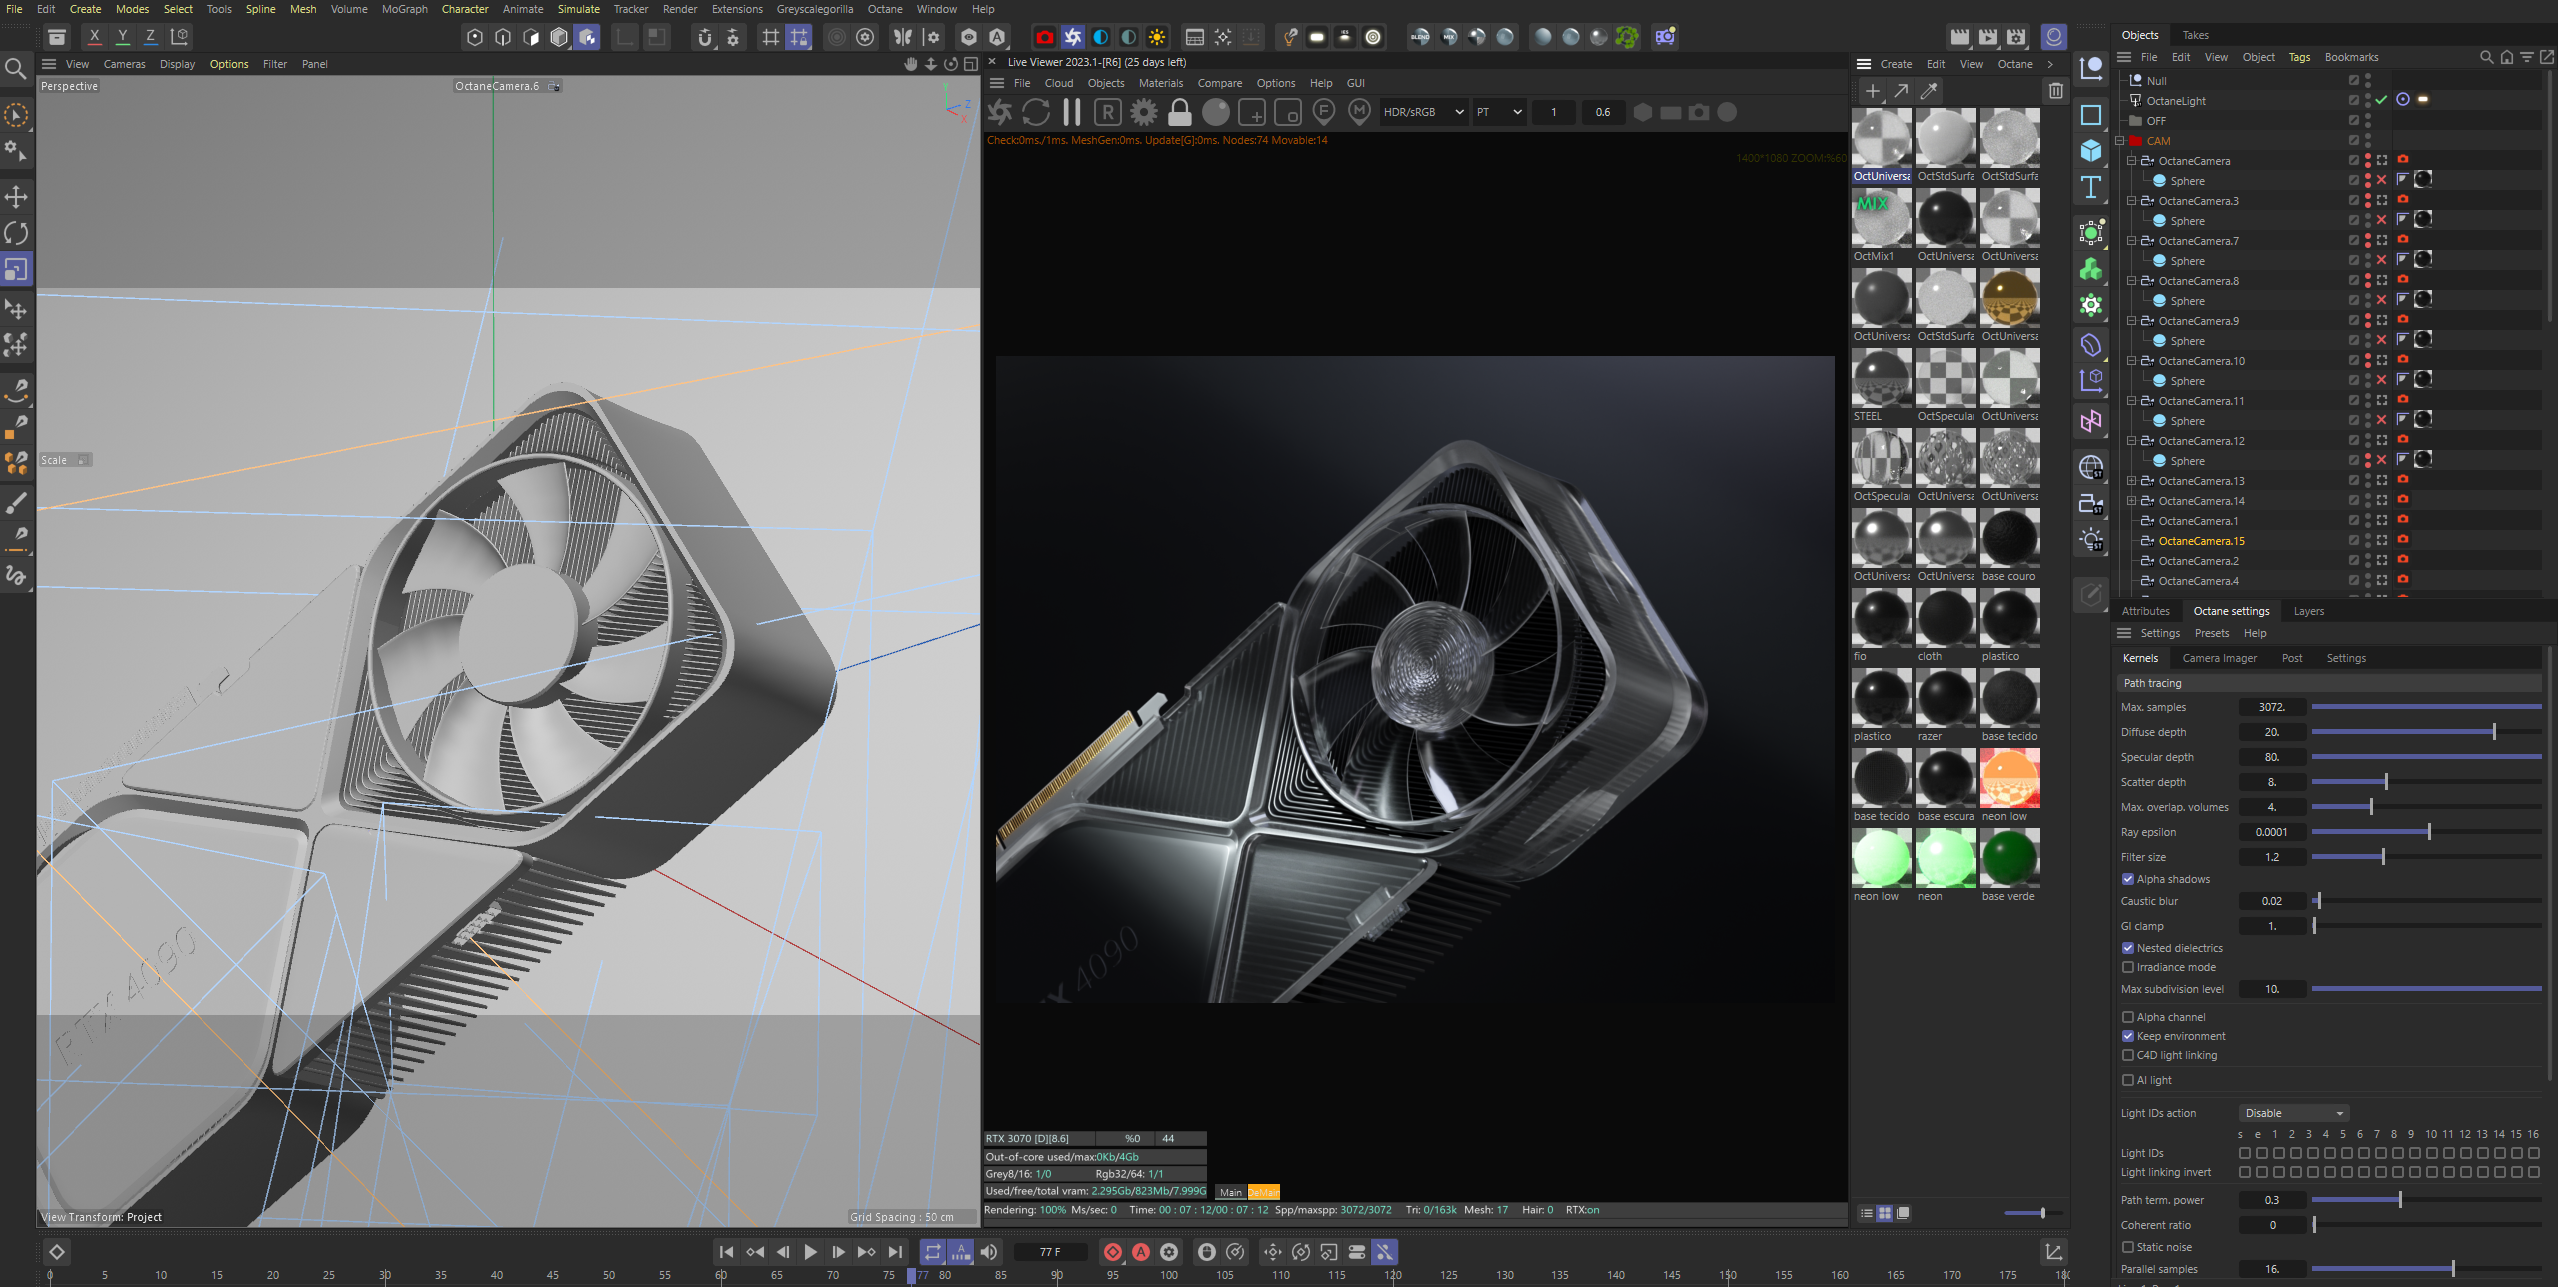Pause the Live Viewer rendering

tap(1071, 112)
